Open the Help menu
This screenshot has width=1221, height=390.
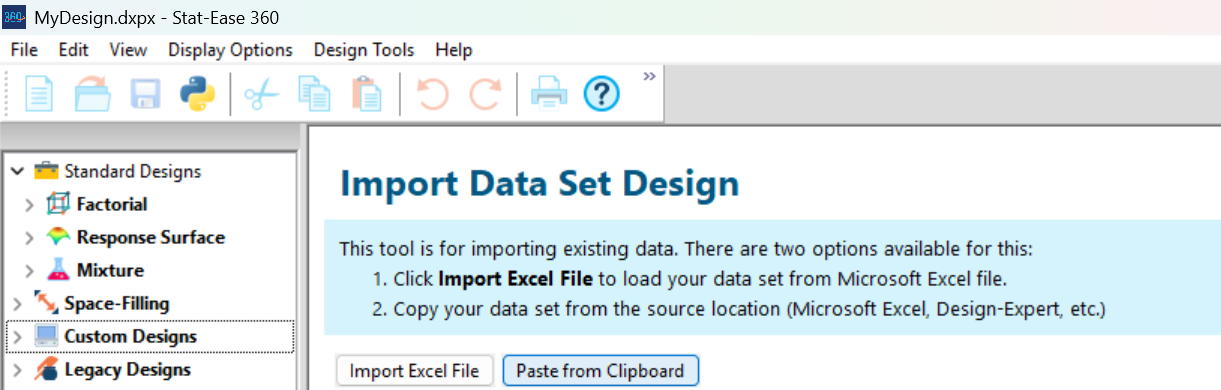tap(454, 50)
